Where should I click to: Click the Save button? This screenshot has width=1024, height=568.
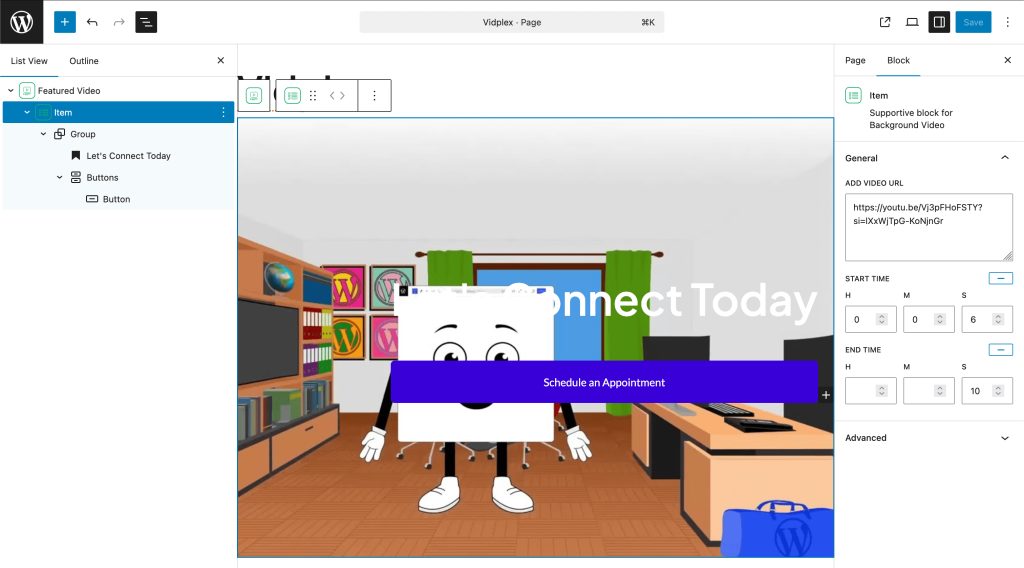point(973,22)
